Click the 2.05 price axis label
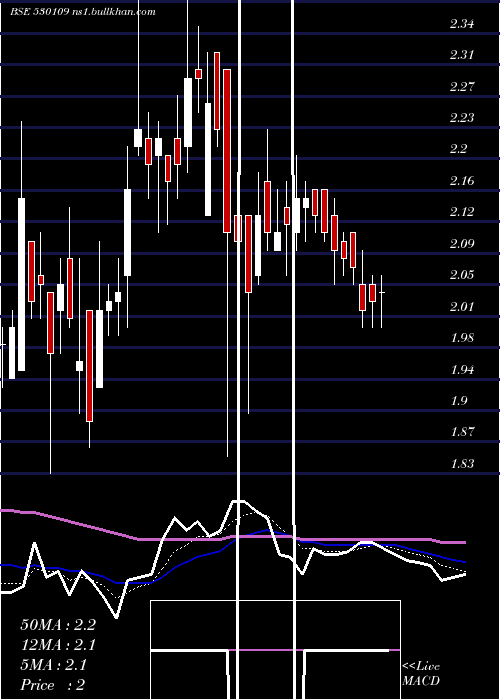 pyautogui.click(x=462, y=275)
